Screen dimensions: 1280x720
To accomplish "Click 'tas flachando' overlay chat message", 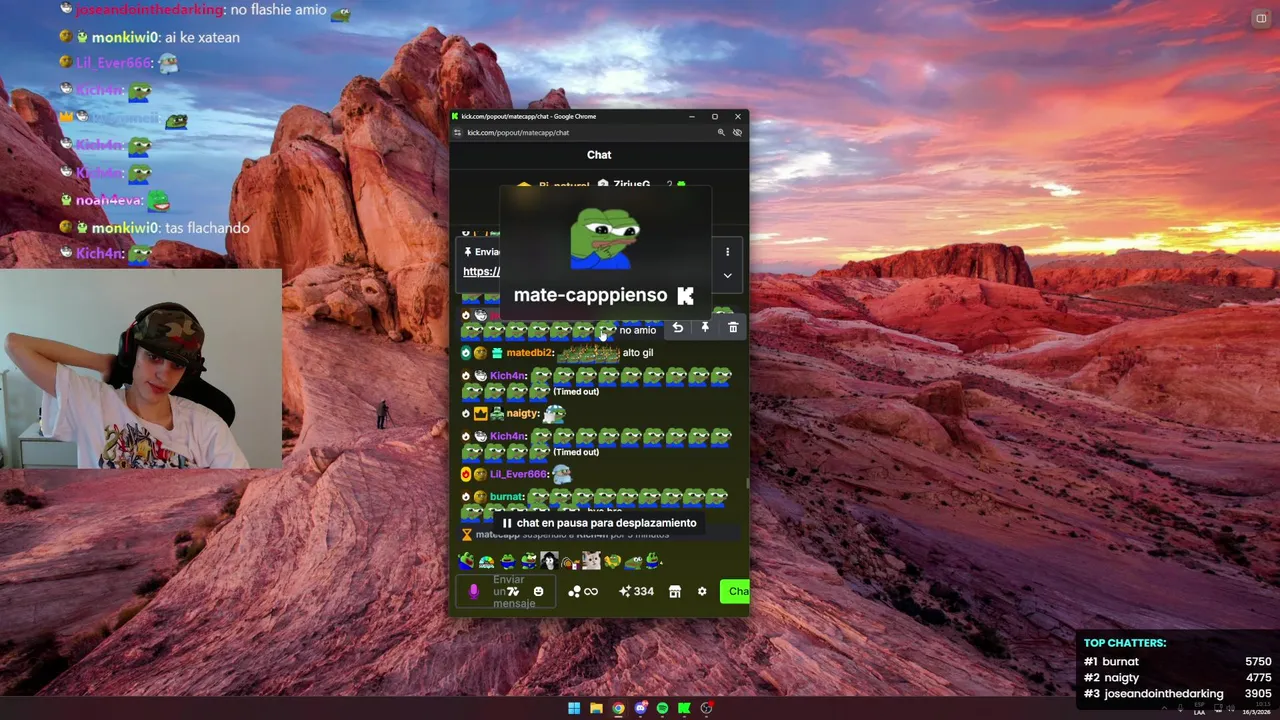I will [x=207, y=228].
